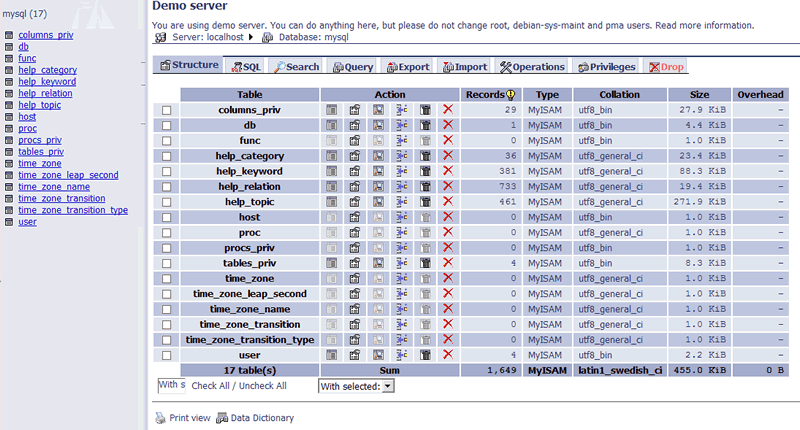Screen dimensions: 800x430
Task: Insert icon for host table row
Action: pos(402,217)
